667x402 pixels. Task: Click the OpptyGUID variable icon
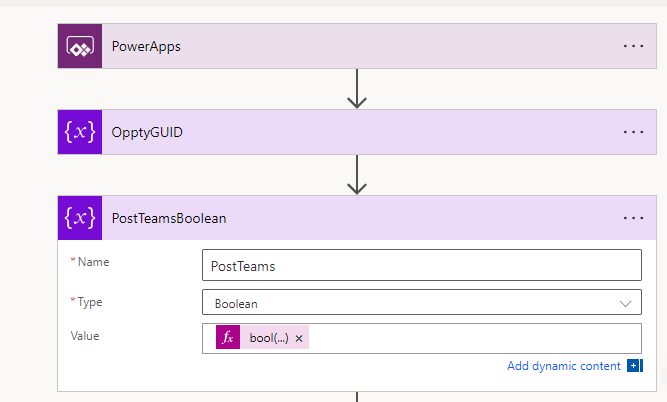point(80,132)
